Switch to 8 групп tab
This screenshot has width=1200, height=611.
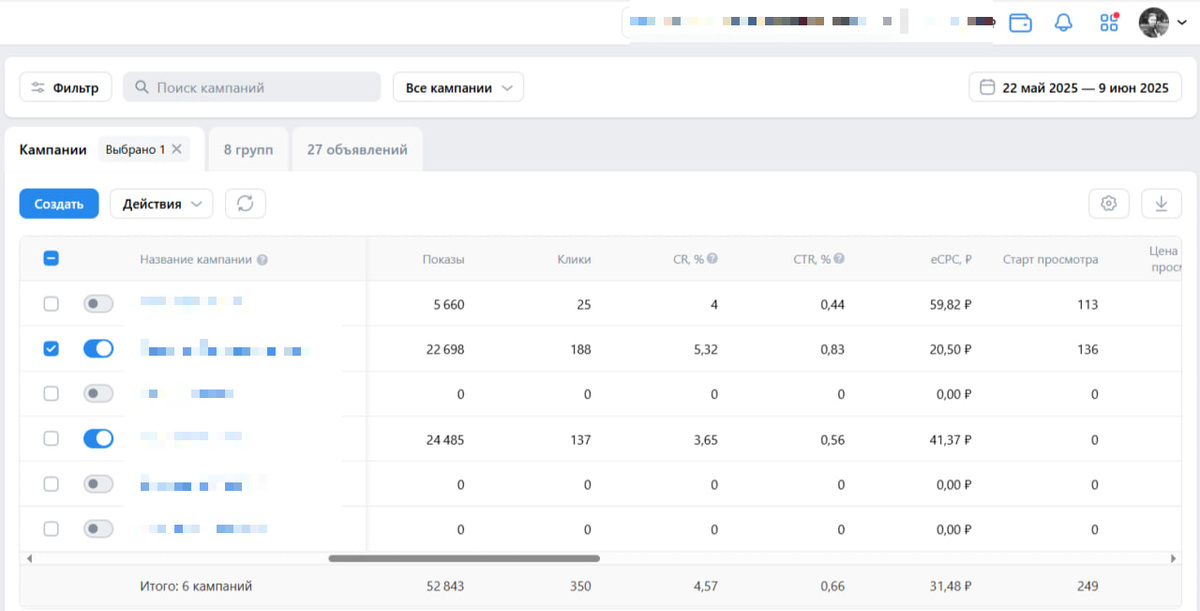click(248, 149)
